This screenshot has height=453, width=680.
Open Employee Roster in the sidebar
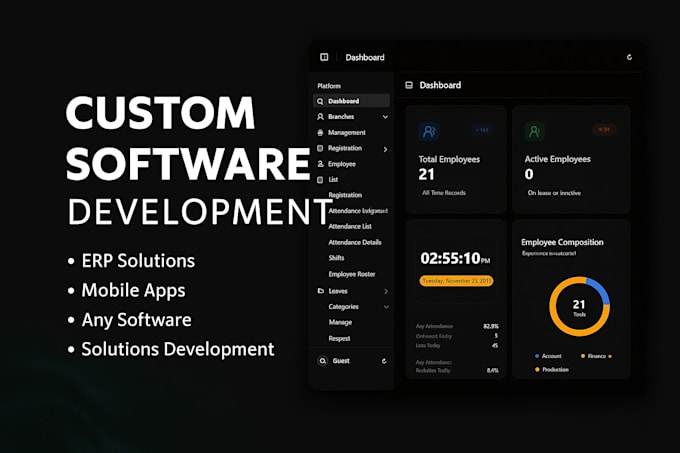tap(352, 274)
